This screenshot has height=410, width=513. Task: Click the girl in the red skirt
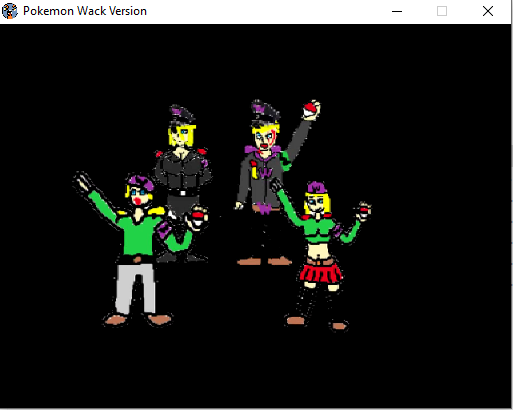pyautogui.click(x=322, y=255)
